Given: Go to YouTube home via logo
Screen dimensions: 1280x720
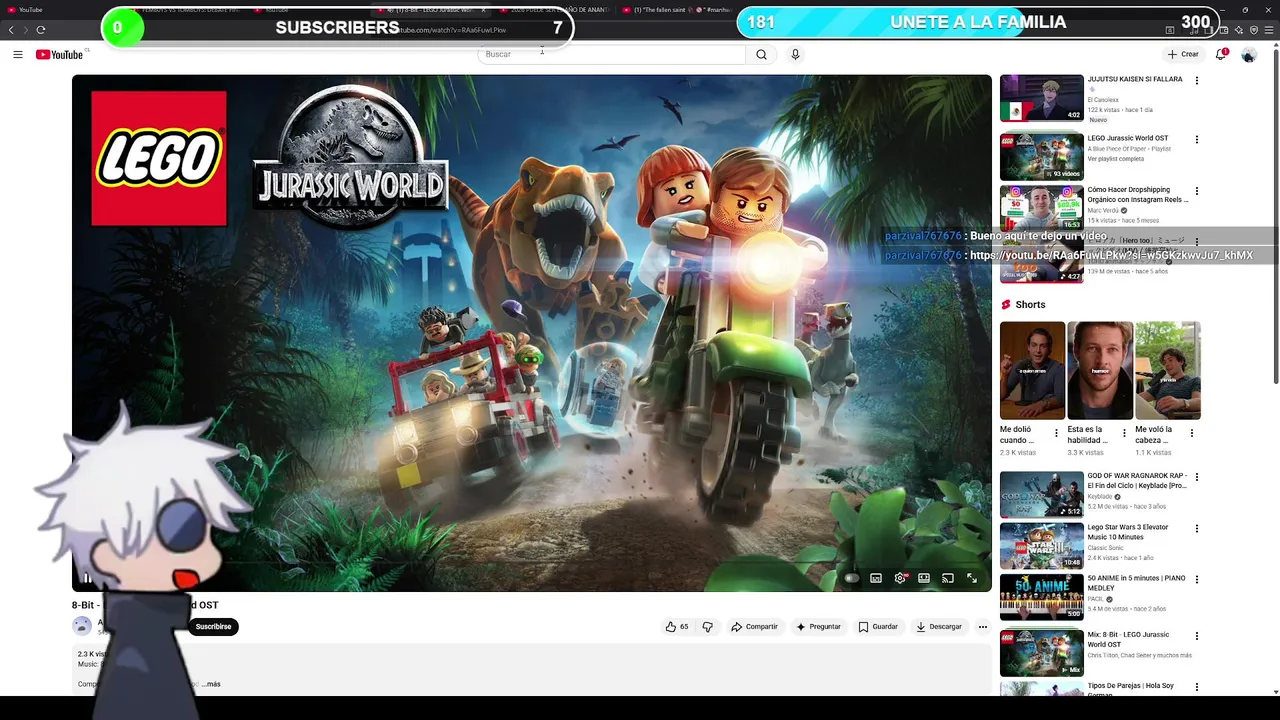Looking at the screenshot, I should [60, 54].
